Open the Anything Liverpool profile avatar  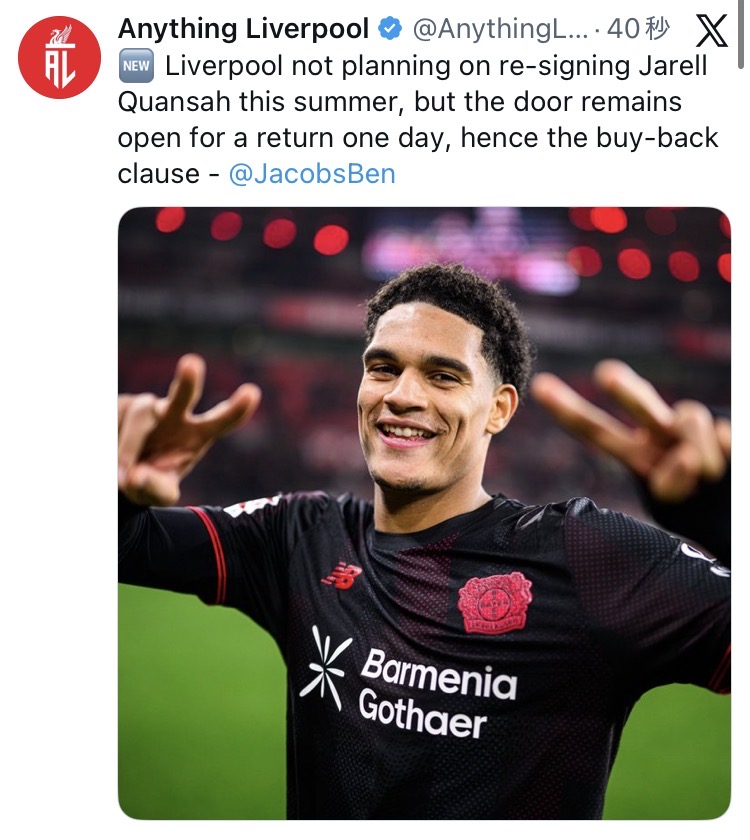(x=59, y=57)
